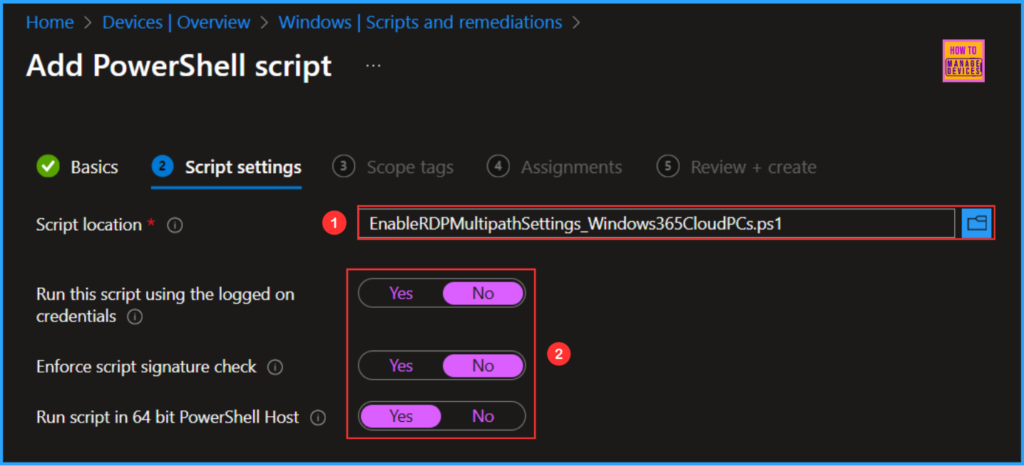The image size is (1024, 466).
Task: Click info icon for Enforce script signature check
Action: coord(275,367)
